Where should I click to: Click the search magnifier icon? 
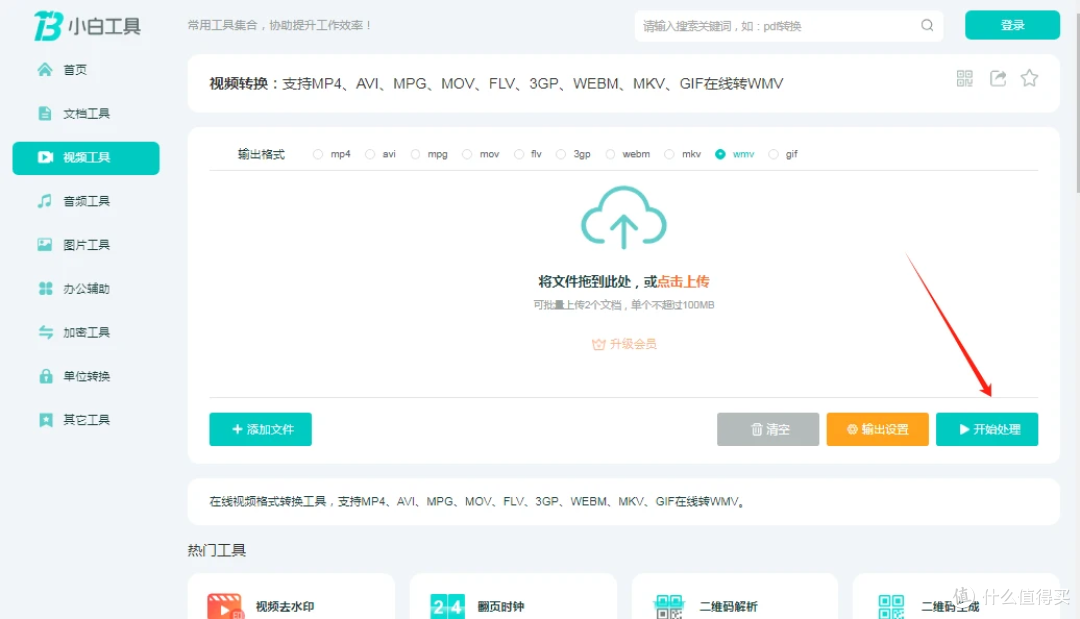point(927,25)
